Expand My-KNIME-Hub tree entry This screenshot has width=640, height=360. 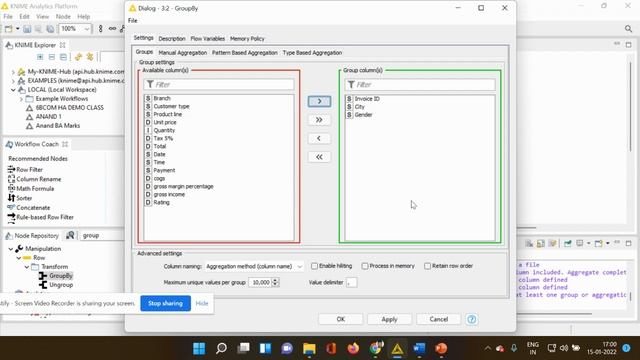point(13,72)
